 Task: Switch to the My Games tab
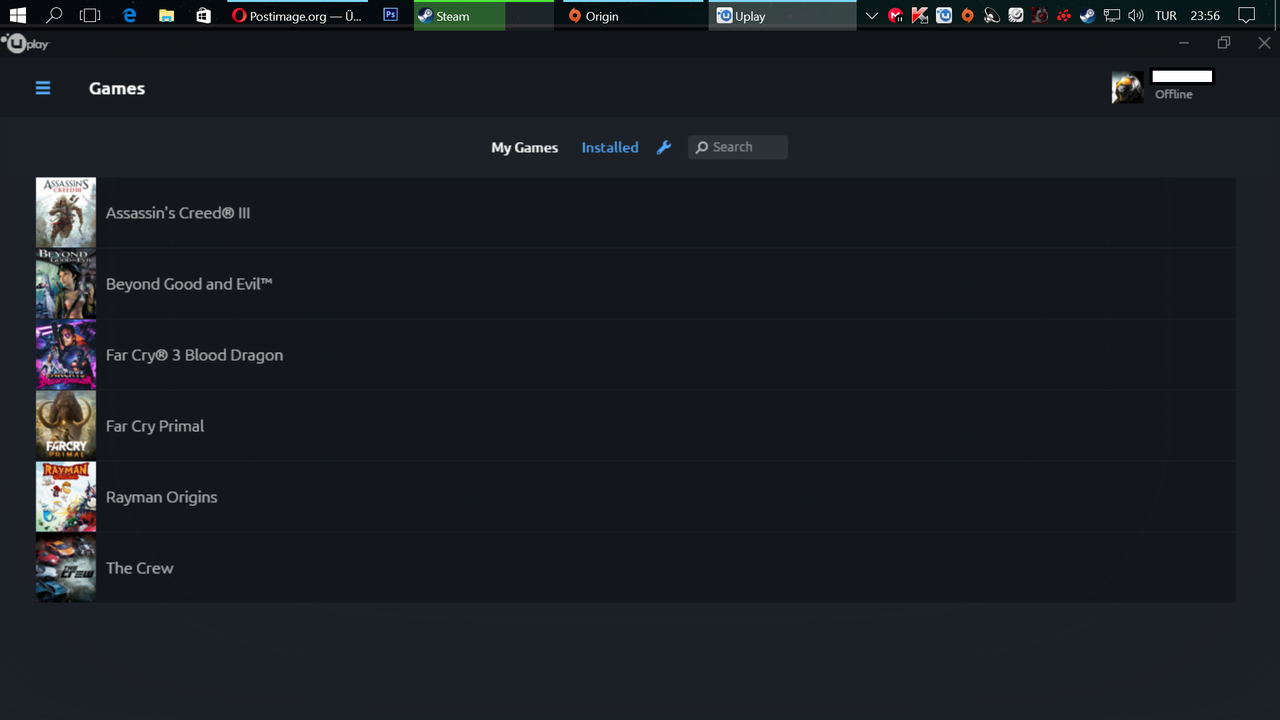(524, 147)
